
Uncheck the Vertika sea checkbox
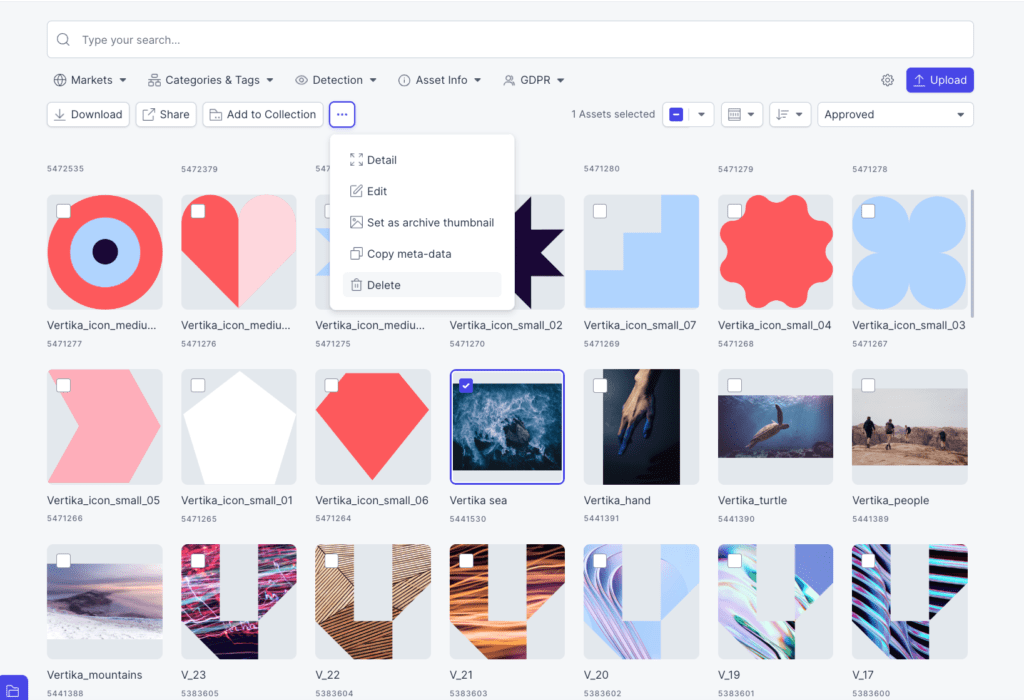466,385
